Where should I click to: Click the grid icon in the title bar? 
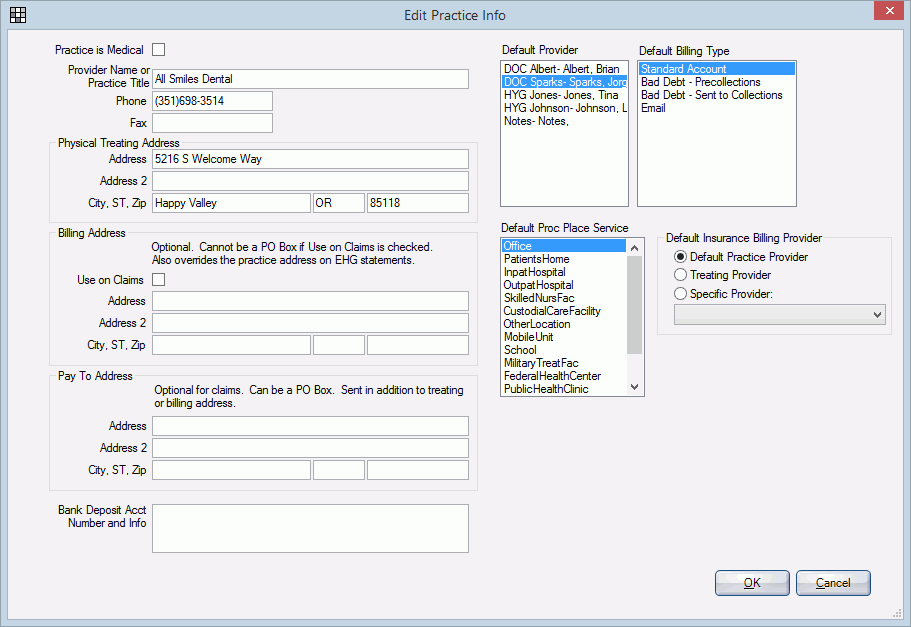(17, 14)
